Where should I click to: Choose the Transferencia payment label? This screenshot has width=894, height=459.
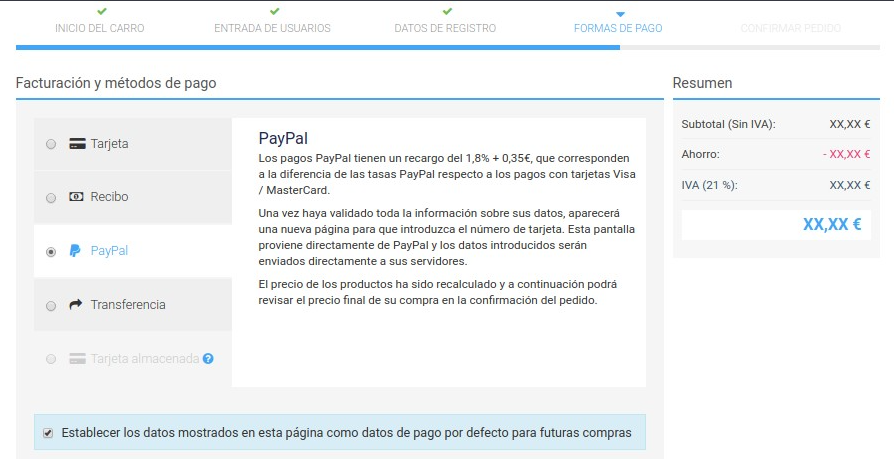coord(128,304)
